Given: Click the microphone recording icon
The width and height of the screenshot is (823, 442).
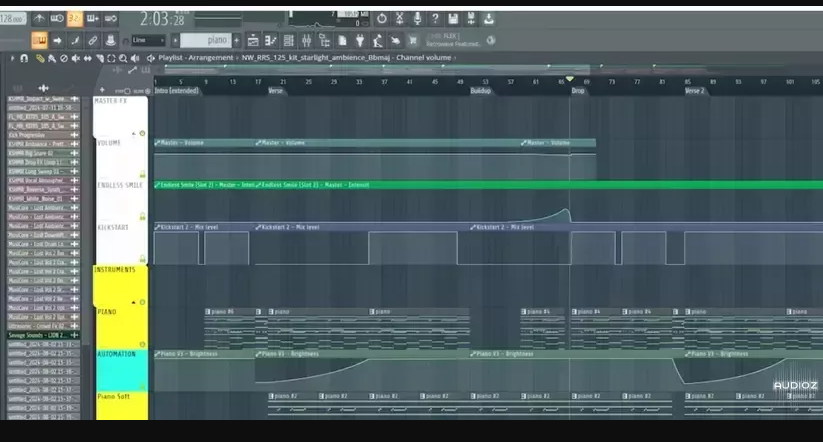Looking at the screenshot, I should pos(417,19).
